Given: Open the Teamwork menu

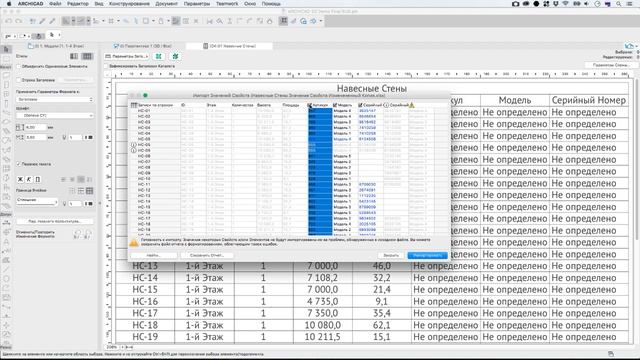Looking at the screenshot, I should click(227, 4).
